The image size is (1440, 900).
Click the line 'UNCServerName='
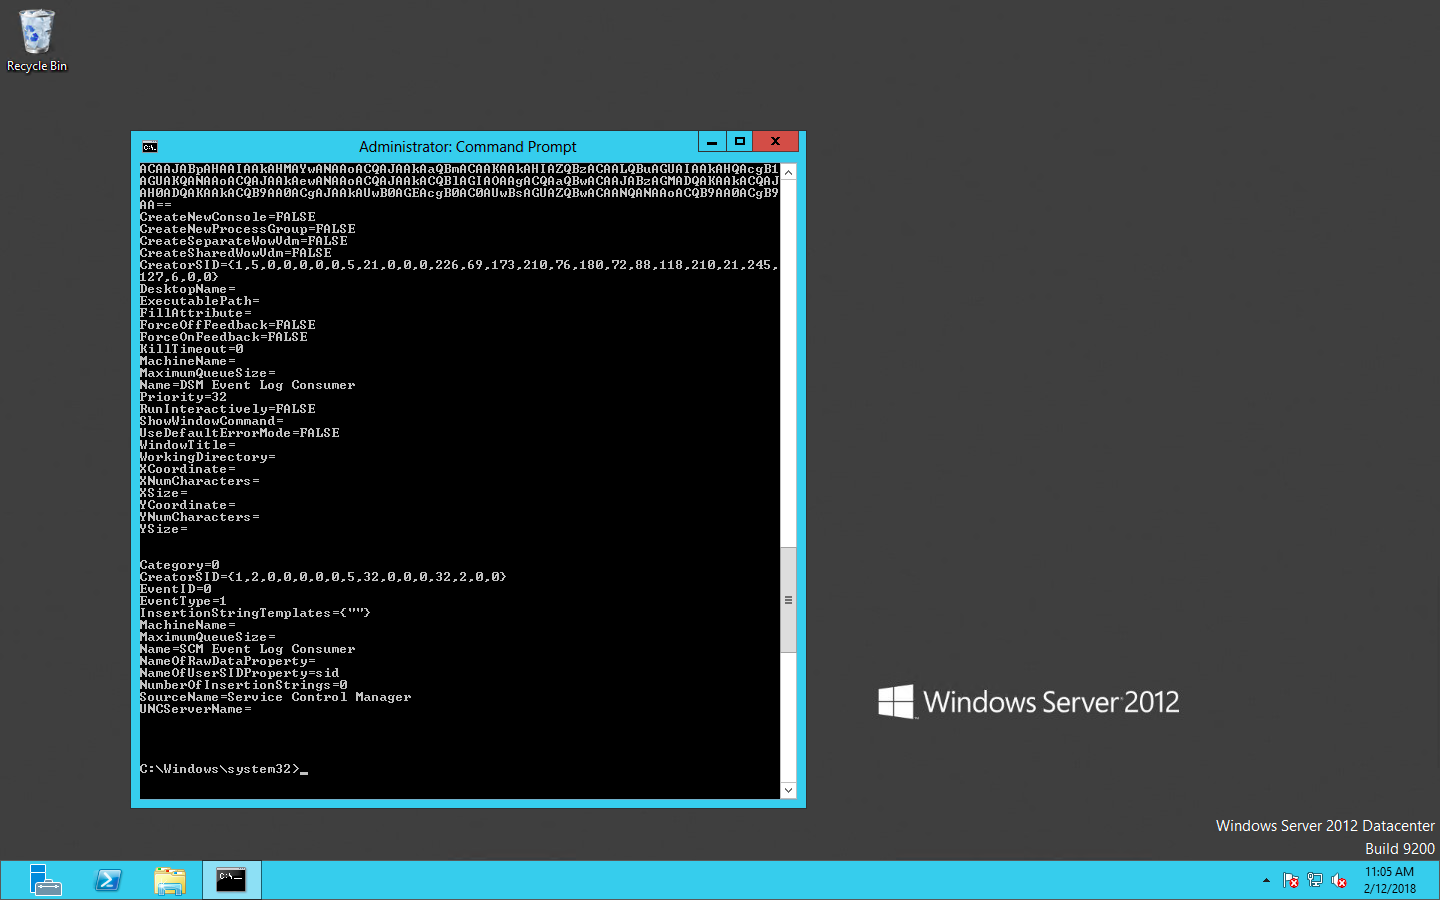pos(195,709)
